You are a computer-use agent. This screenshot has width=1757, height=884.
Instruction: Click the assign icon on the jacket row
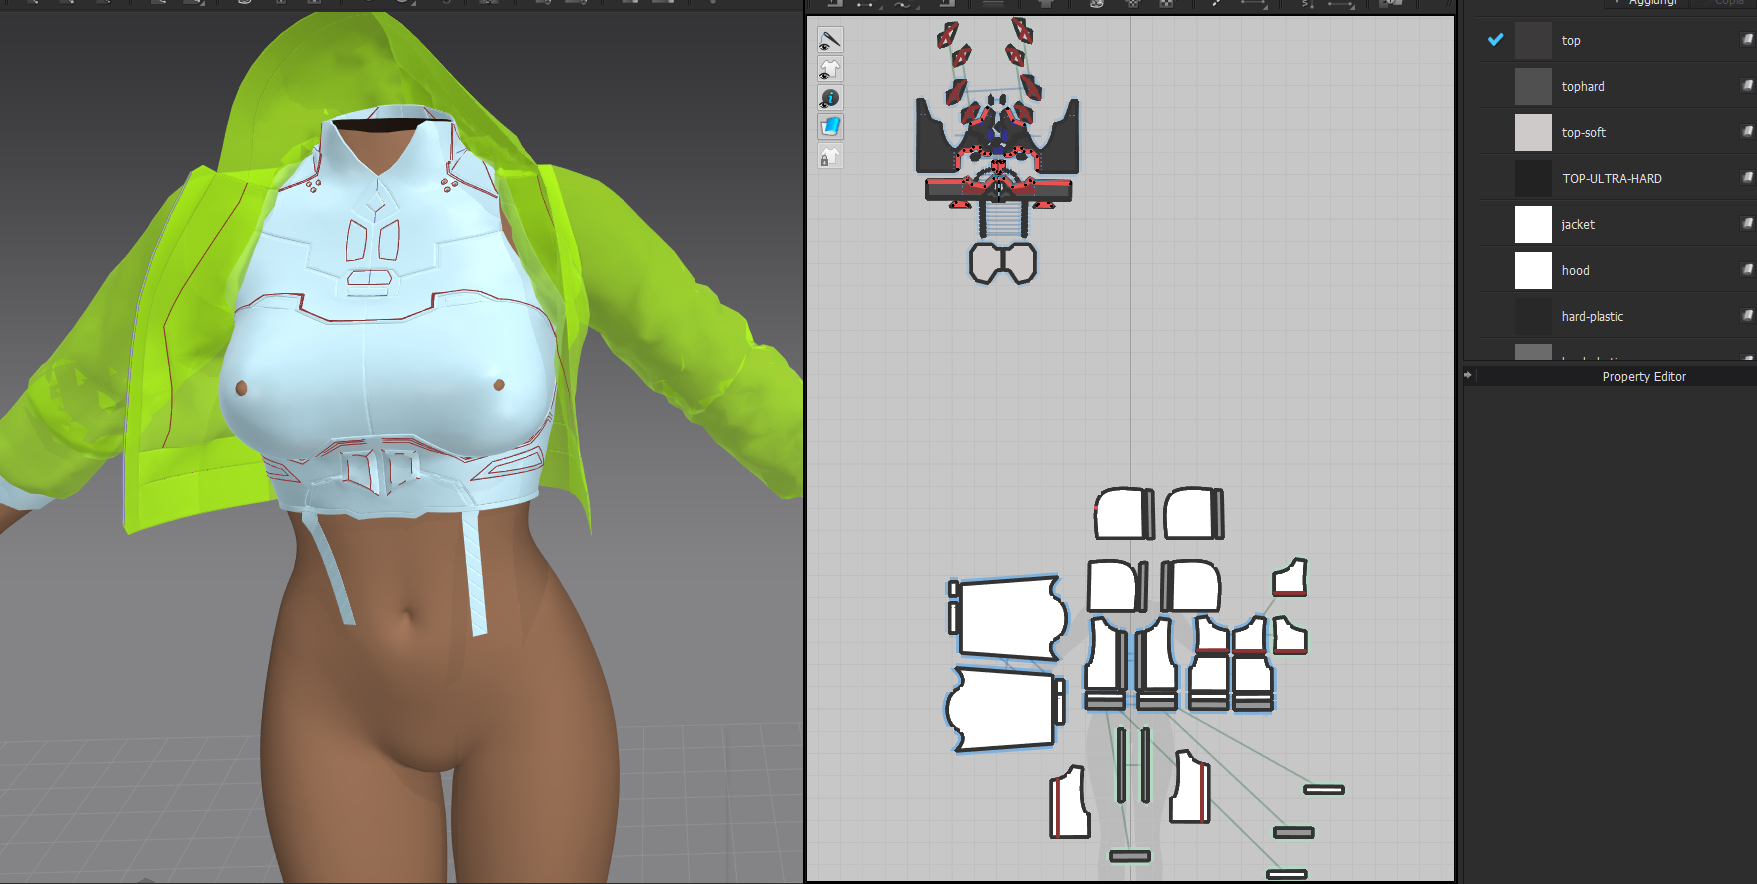tap(1747, 224)
